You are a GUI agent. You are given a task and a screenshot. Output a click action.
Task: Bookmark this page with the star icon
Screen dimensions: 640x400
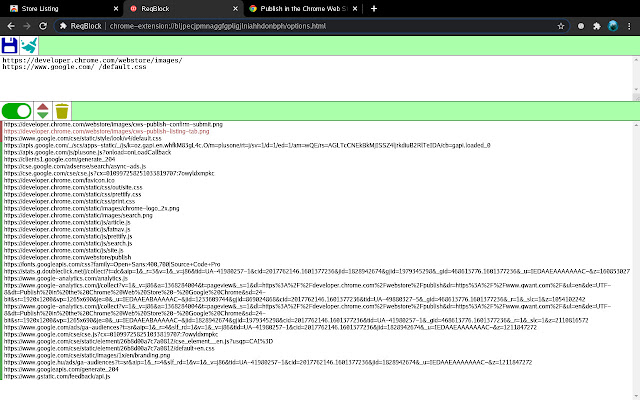pos(561,26)
